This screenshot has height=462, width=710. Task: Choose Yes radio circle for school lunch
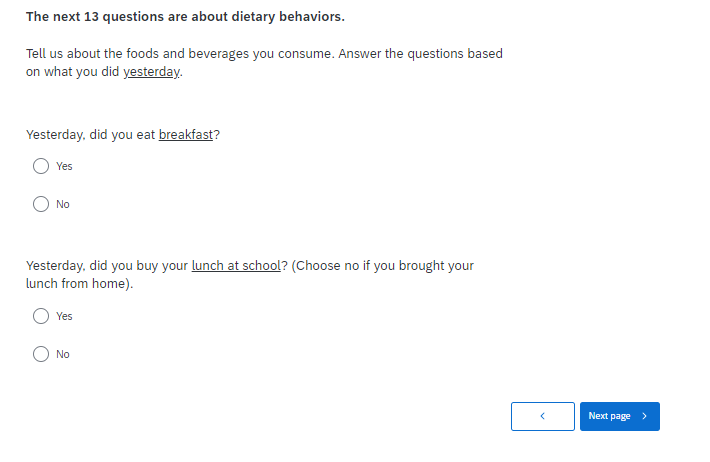[41, 316]
